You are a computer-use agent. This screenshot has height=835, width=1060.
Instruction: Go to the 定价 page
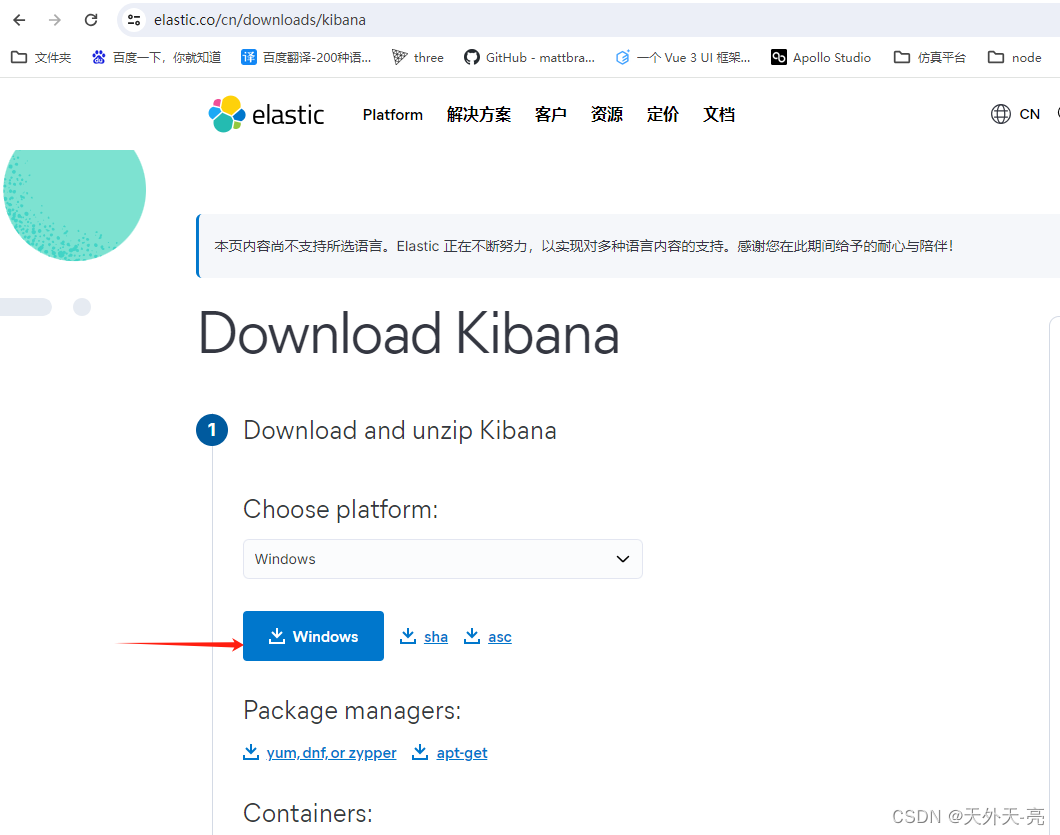point(662,115)
